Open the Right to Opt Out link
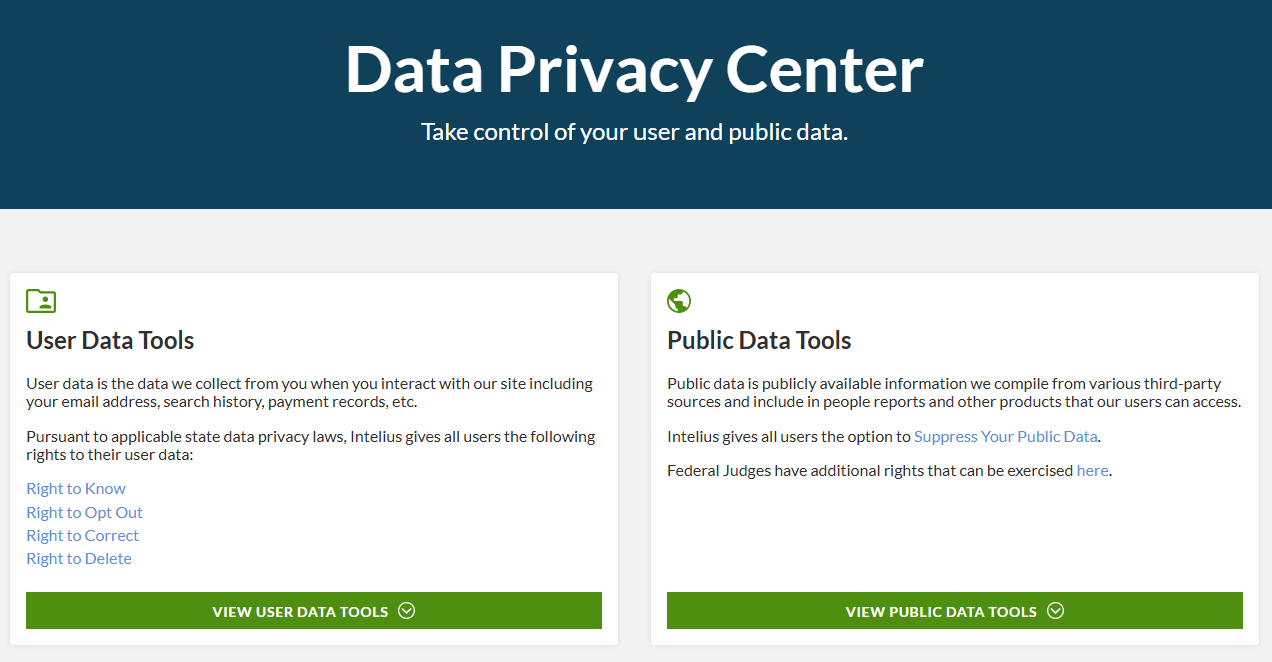This screenshot has width=1272, height=662. coord(85,512)
